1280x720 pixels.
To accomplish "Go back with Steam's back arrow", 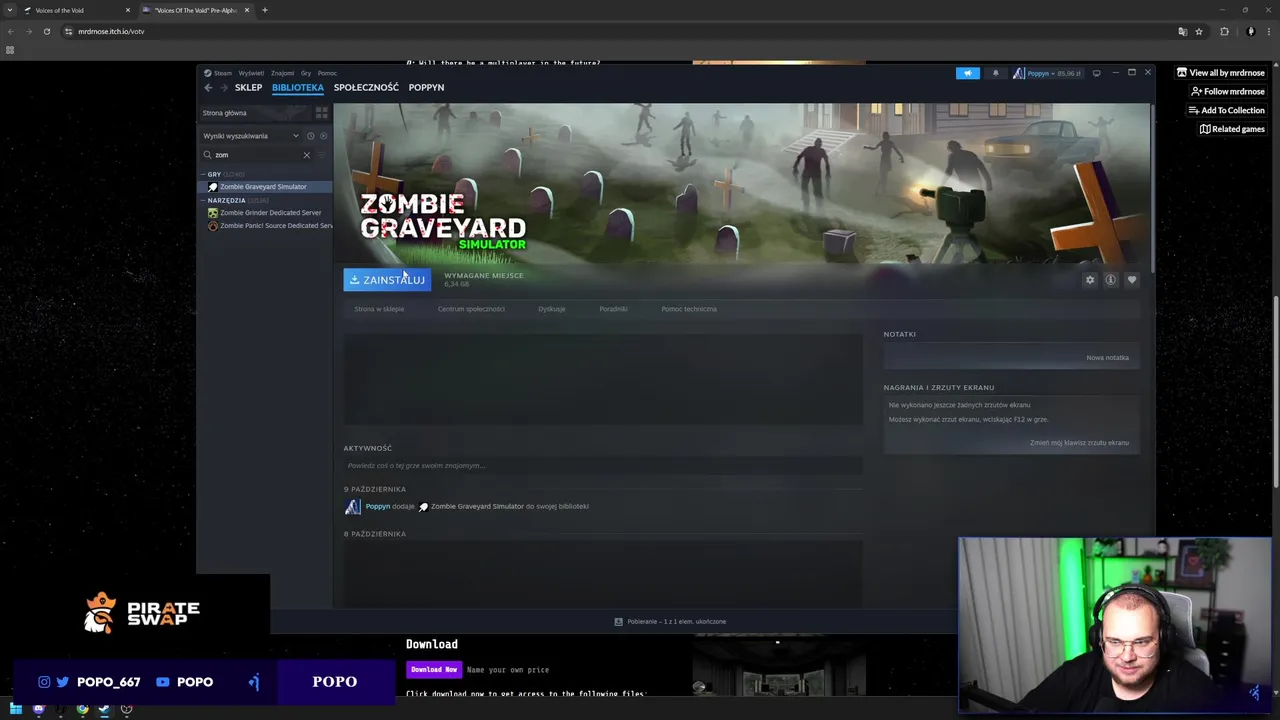I will coord(209,87).
